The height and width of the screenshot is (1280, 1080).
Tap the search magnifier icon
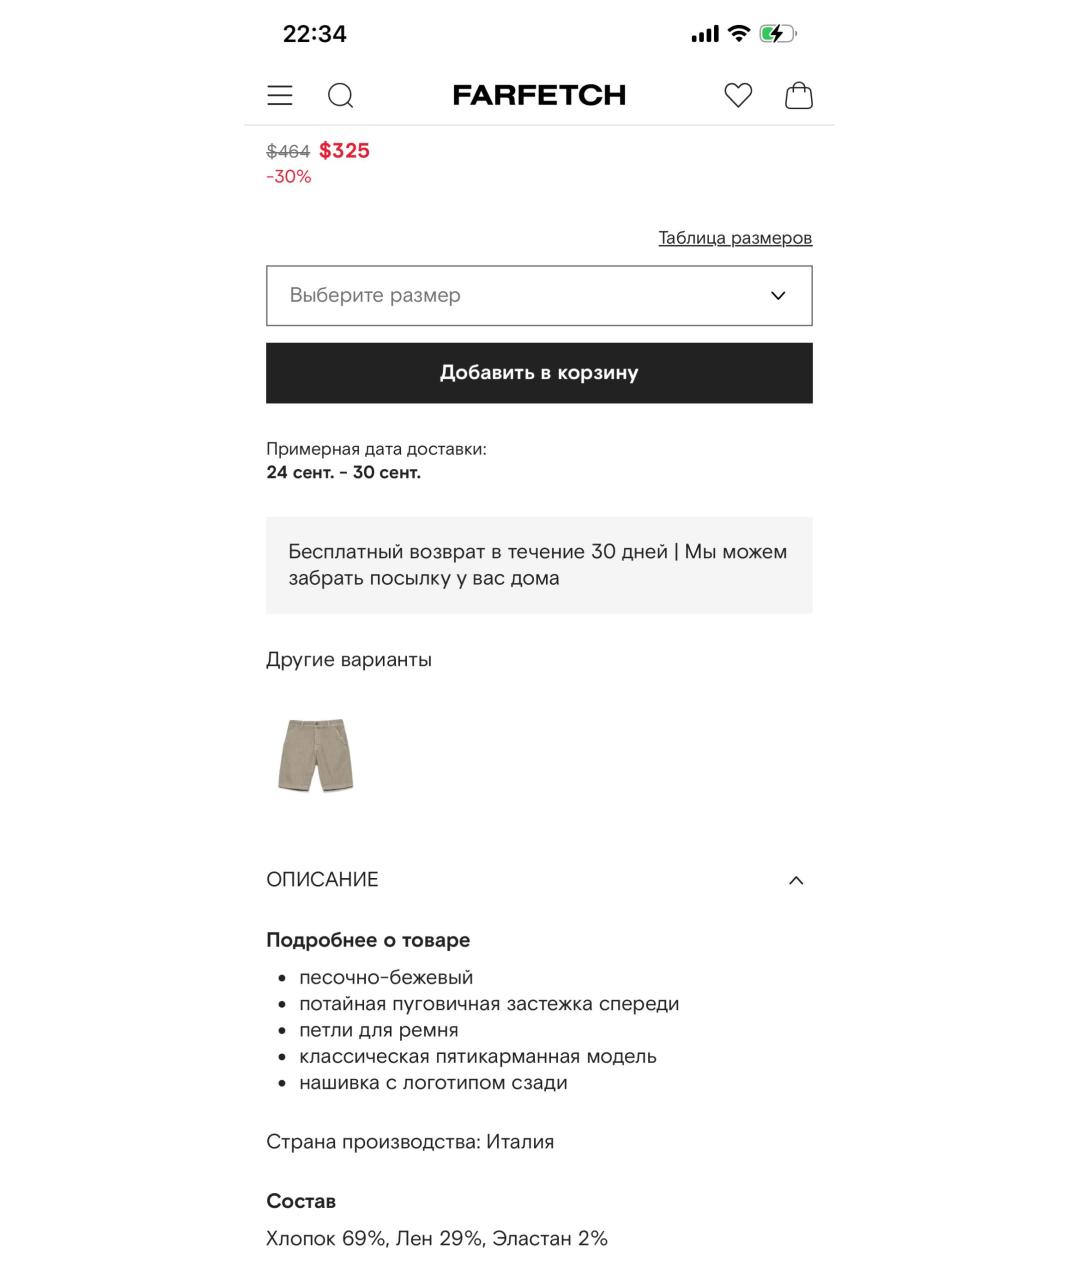[x=341, y=95]
